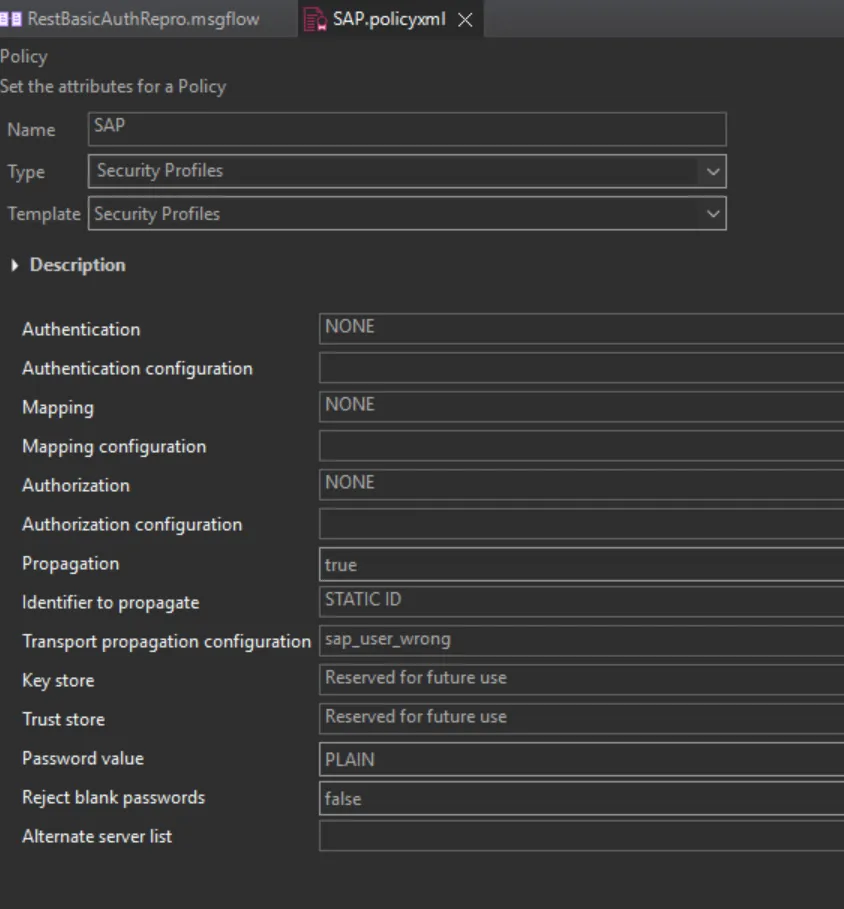
Task: Click the Template combo box showing Security Profiles
Action: pos(407,213)
